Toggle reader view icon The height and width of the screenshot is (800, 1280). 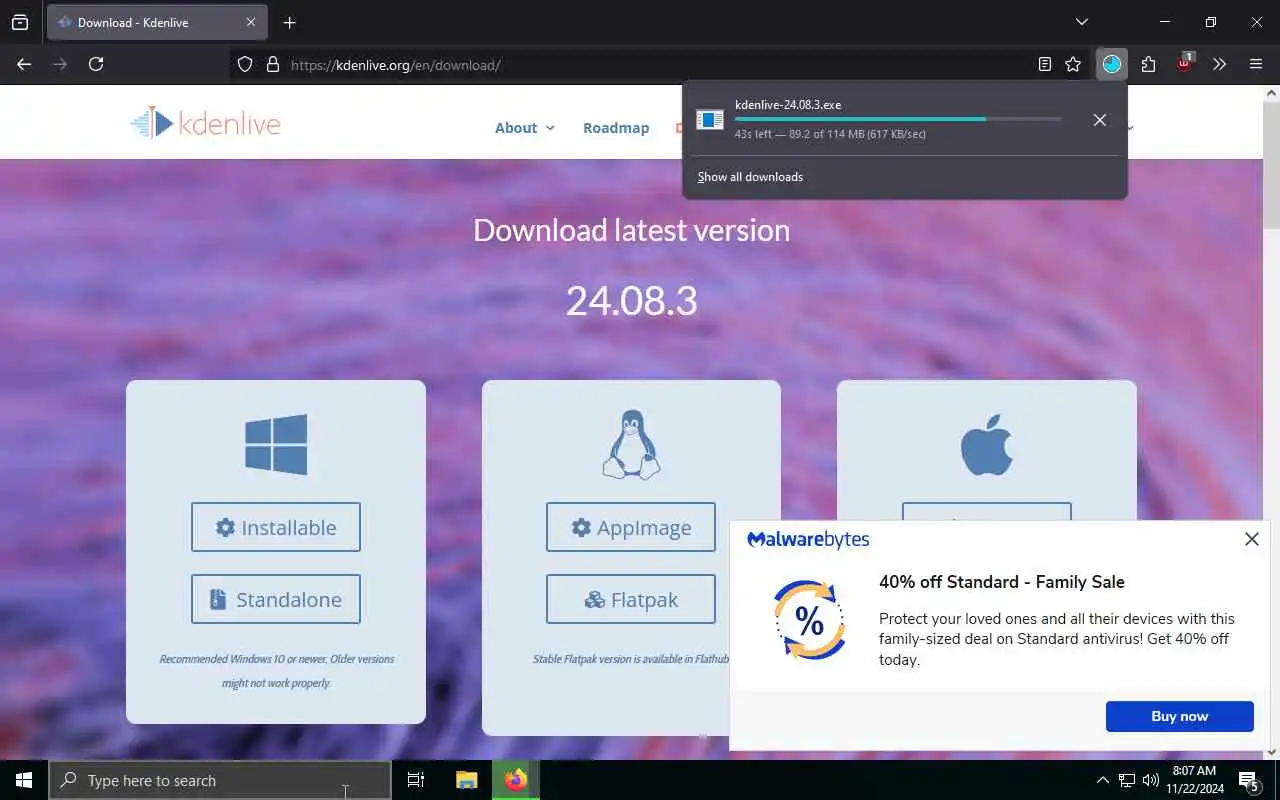click(1045, 64)
